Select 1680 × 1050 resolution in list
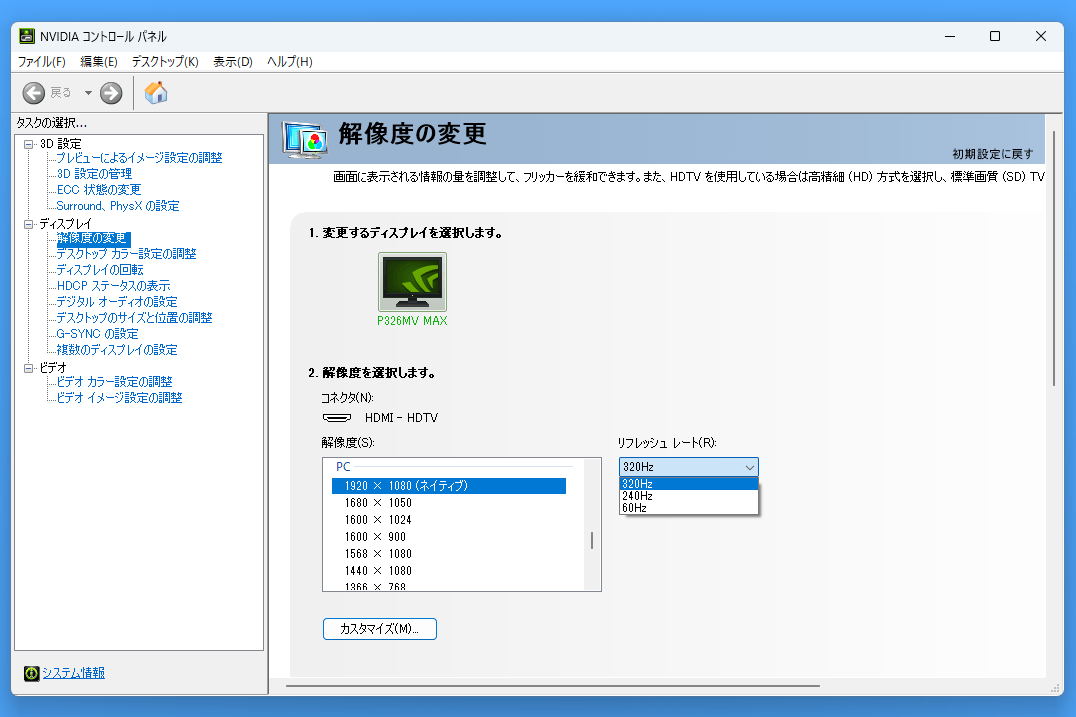 [378, 503]
